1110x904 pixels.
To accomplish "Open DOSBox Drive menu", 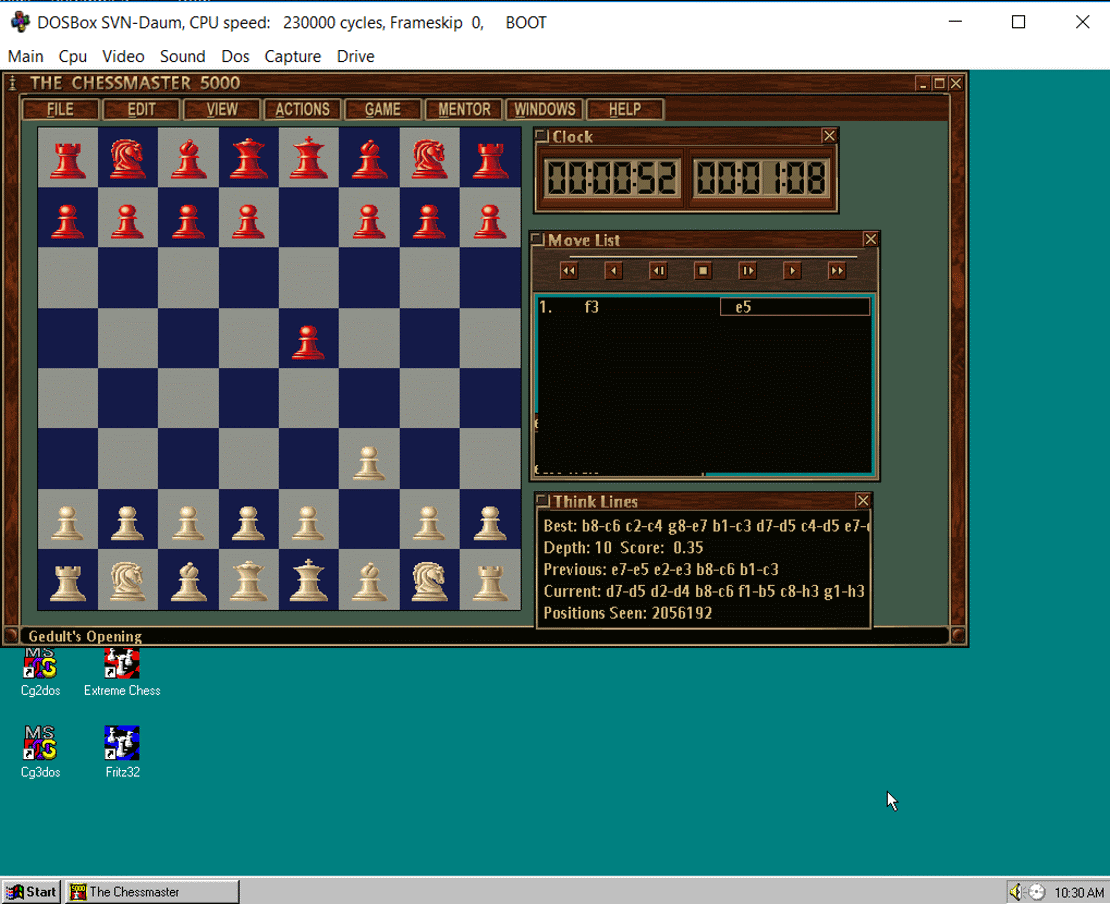I will 355,56.
